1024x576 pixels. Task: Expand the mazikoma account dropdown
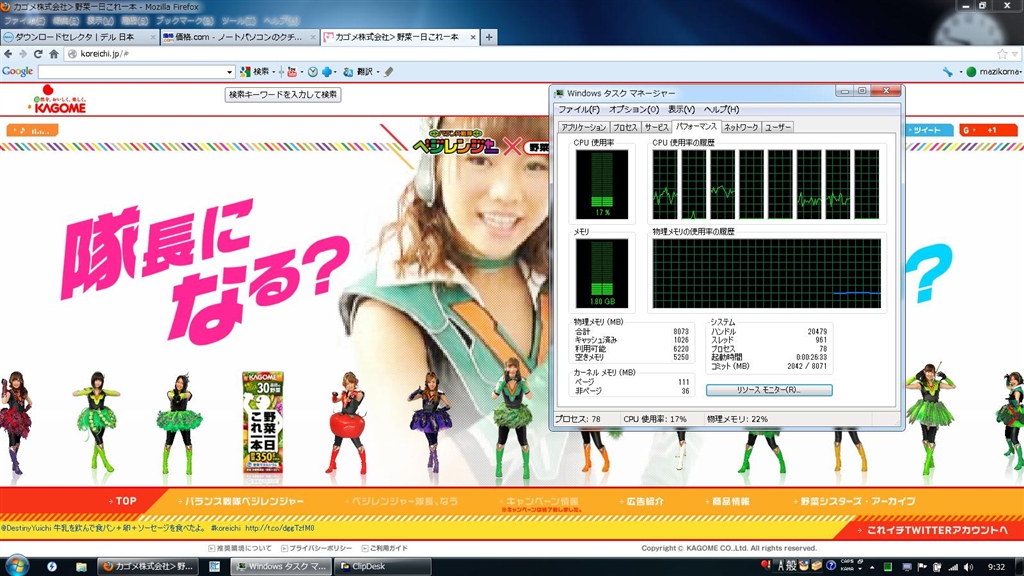pyautogui.click(x=994, y=72)
